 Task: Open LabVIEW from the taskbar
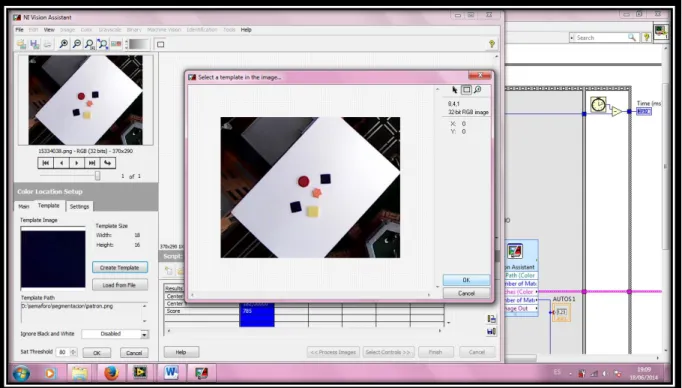[140, 373]
